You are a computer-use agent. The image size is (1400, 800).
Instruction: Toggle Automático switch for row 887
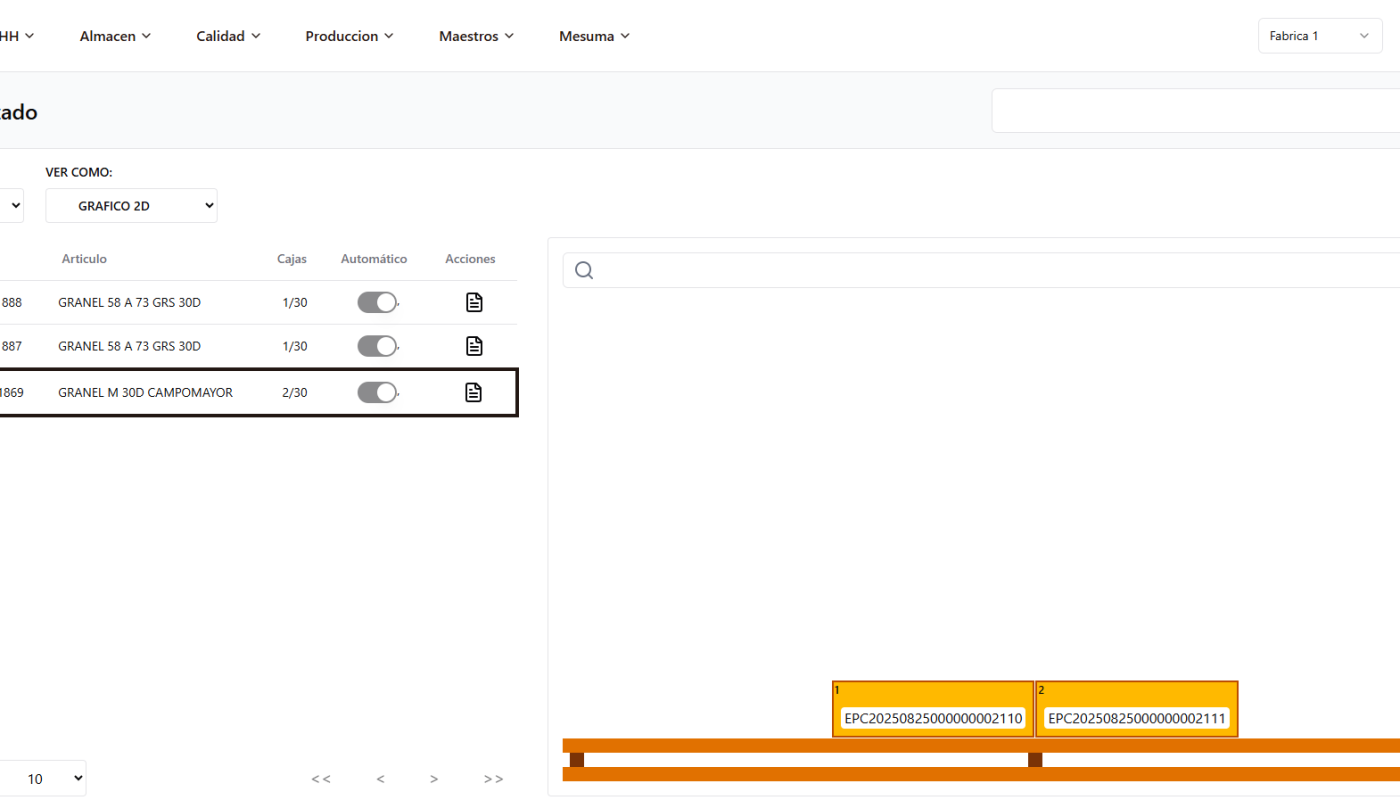click(x=378, y=346)
